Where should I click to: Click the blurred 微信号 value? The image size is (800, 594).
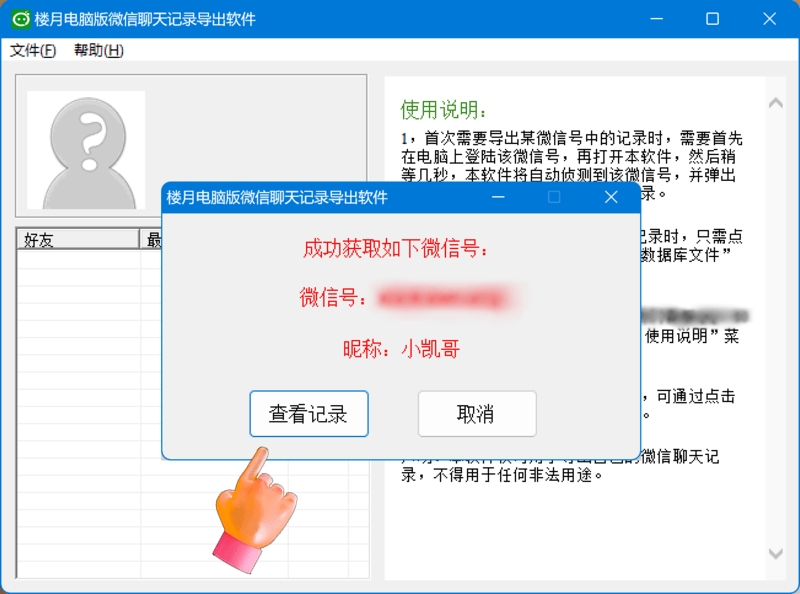point(445,297)
